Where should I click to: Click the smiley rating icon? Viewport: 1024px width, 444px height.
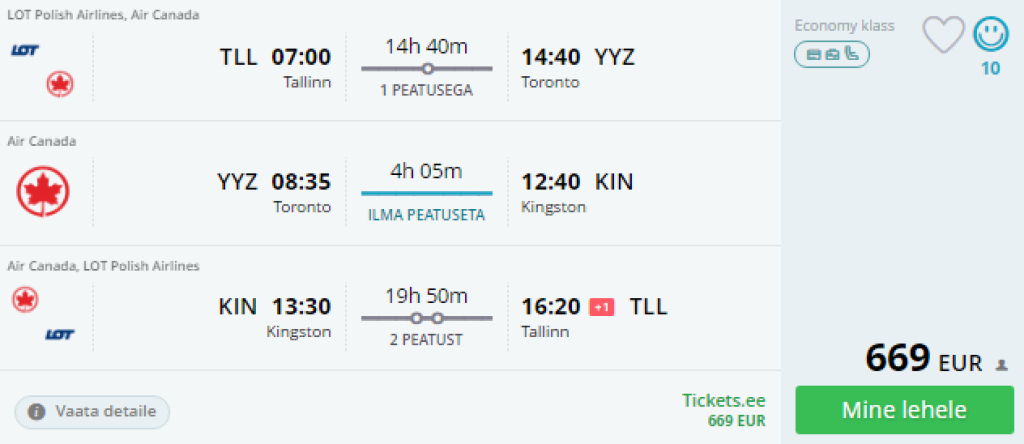pyautogui.click(x=990, y=34)
